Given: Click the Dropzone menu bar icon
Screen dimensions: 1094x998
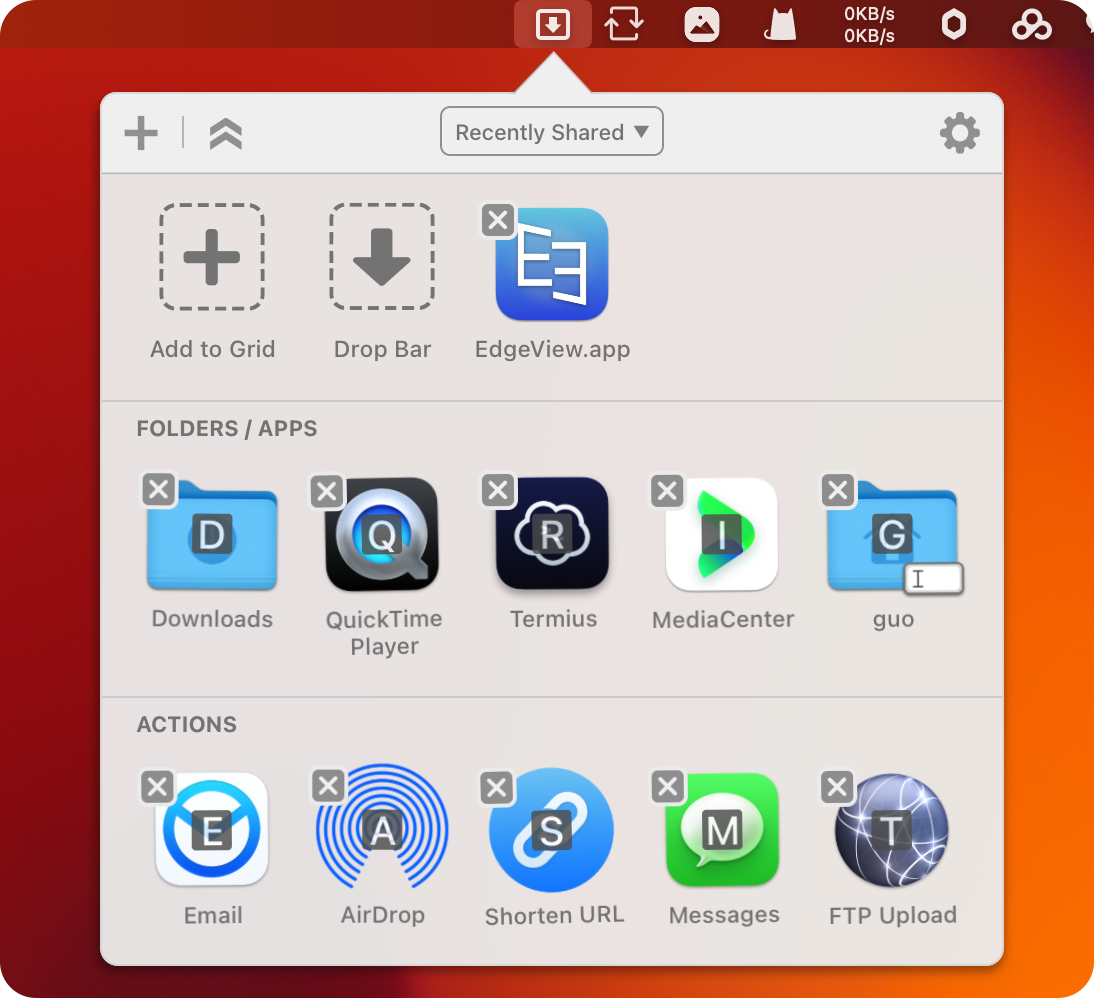Looking at the screenshot, I should [x=553, y=25].
